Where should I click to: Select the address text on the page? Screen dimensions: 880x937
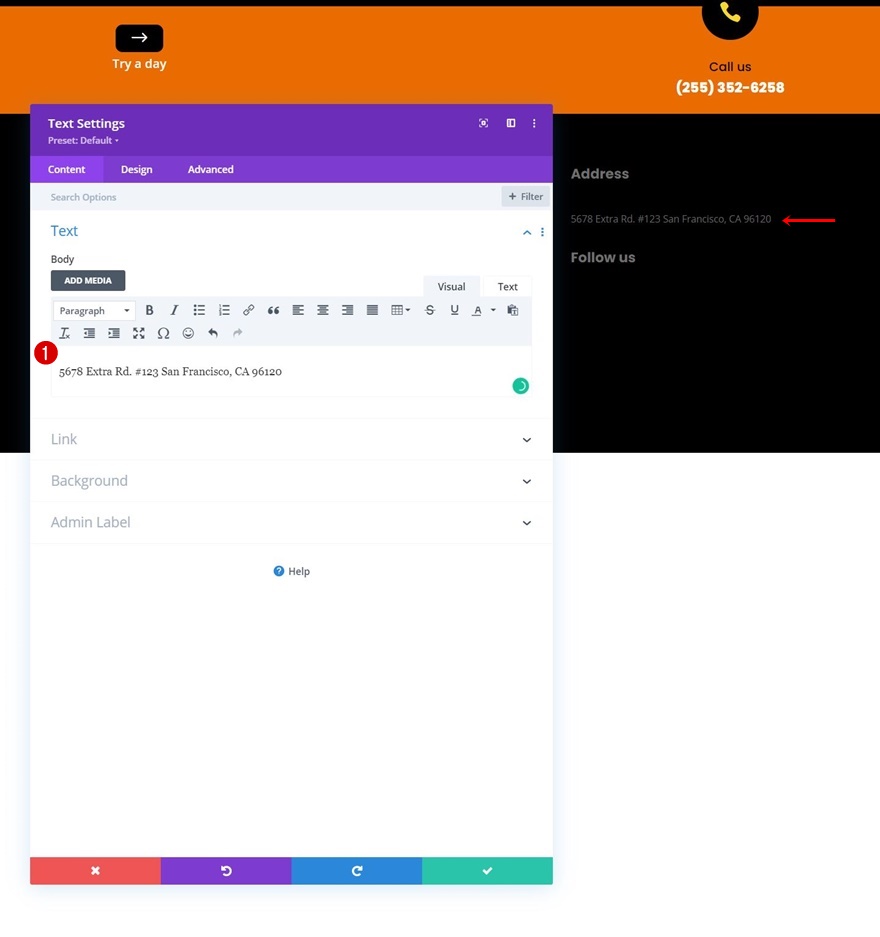coord(670,219)
